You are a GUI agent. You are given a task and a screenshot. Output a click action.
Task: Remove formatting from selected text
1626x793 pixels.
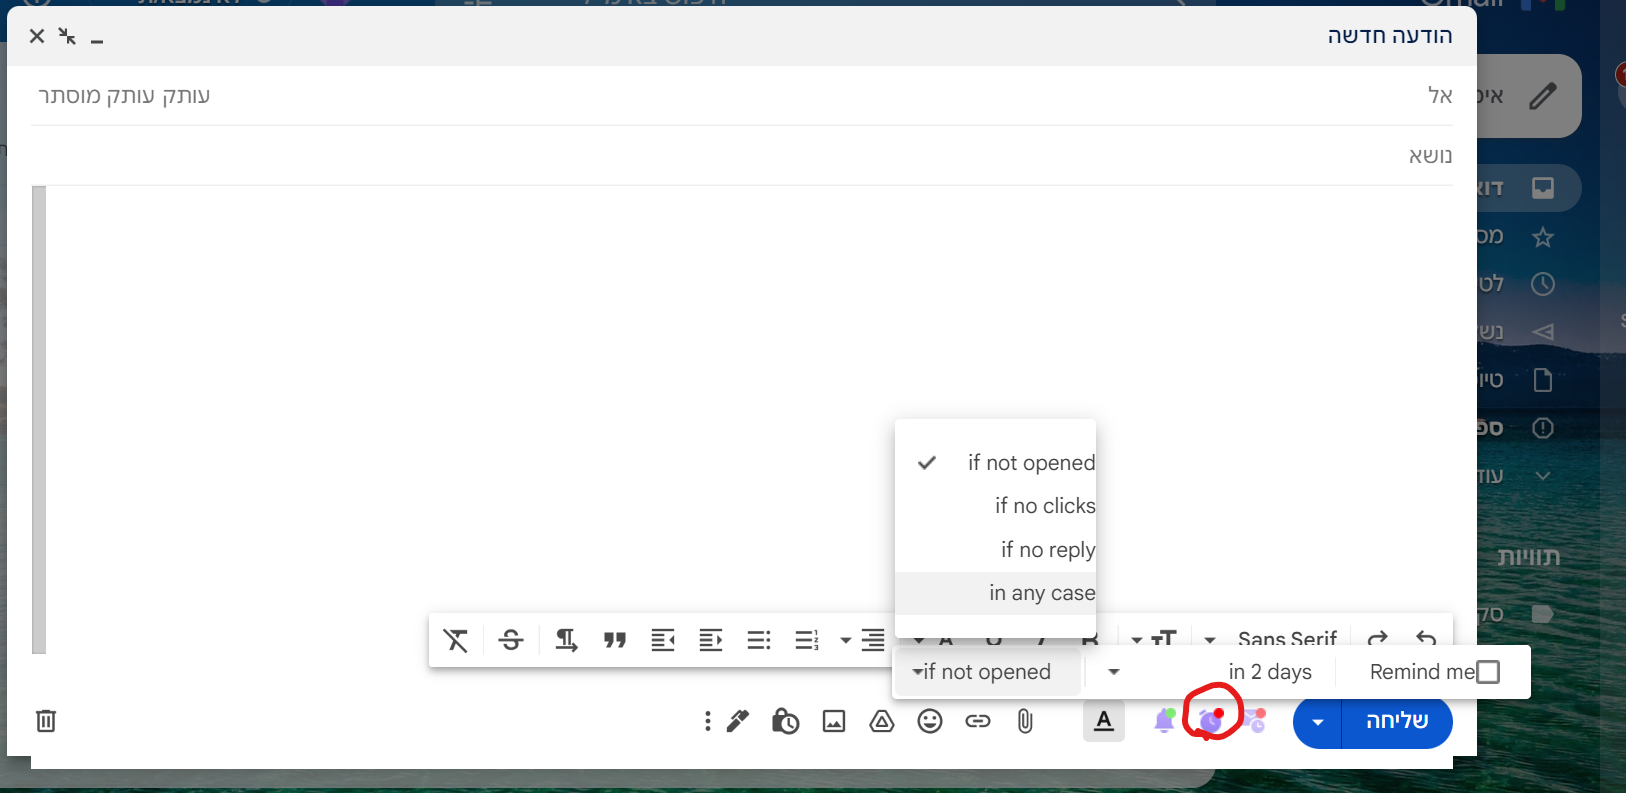[x=456, y=640]
